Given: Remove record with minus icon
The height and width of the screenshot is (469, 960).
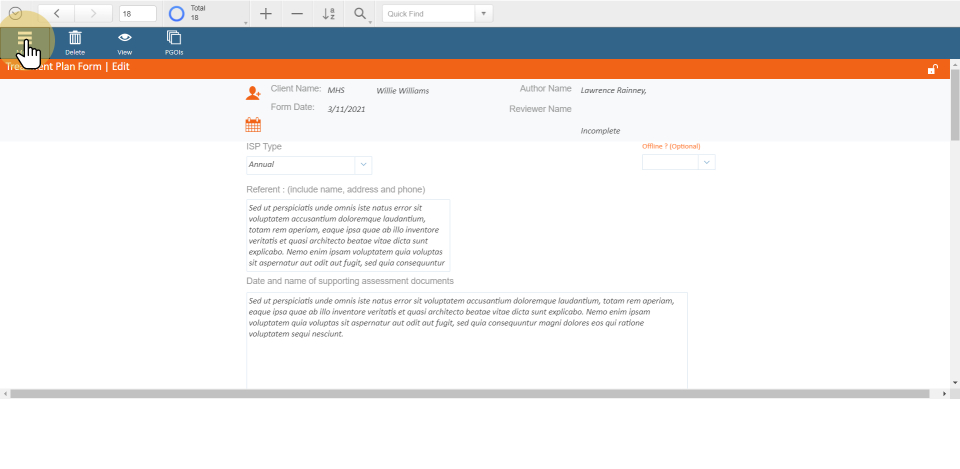Looking at the screenshot, I should 296,14.
